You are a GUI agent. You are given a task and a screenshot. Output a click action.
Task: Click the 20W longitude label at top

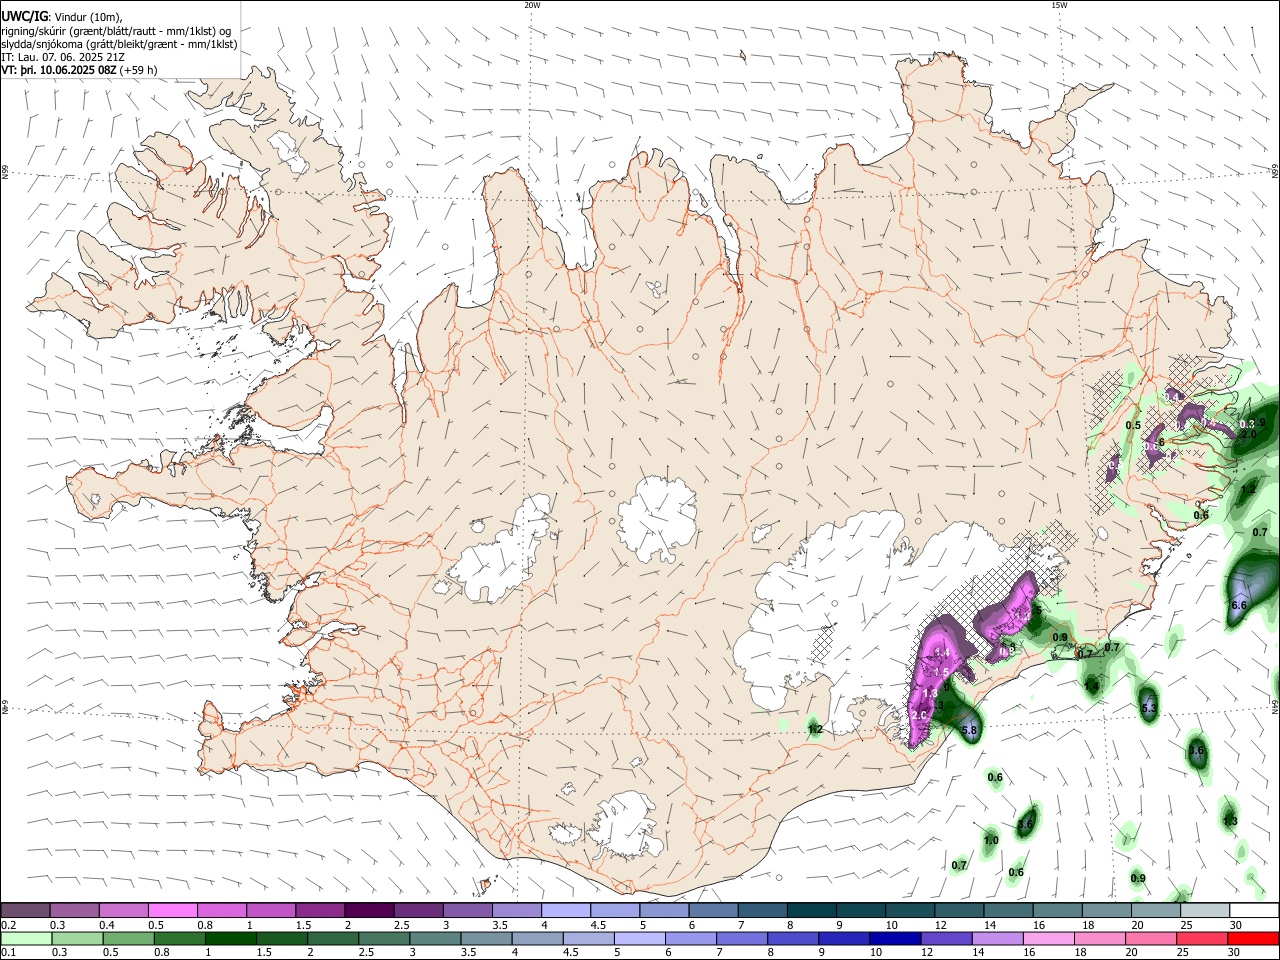pos(532,4)
